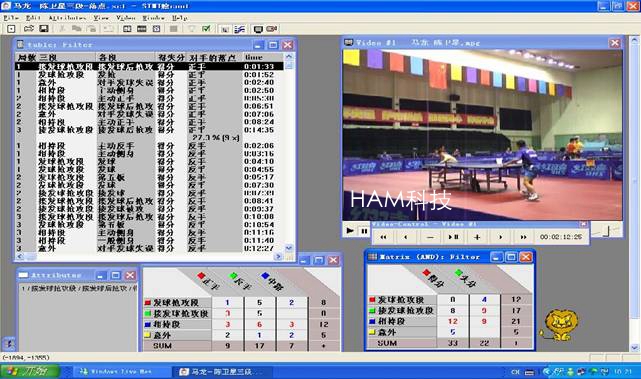Click the open file toolbar icon
The image size is (641, 379).
pos(29,29)
